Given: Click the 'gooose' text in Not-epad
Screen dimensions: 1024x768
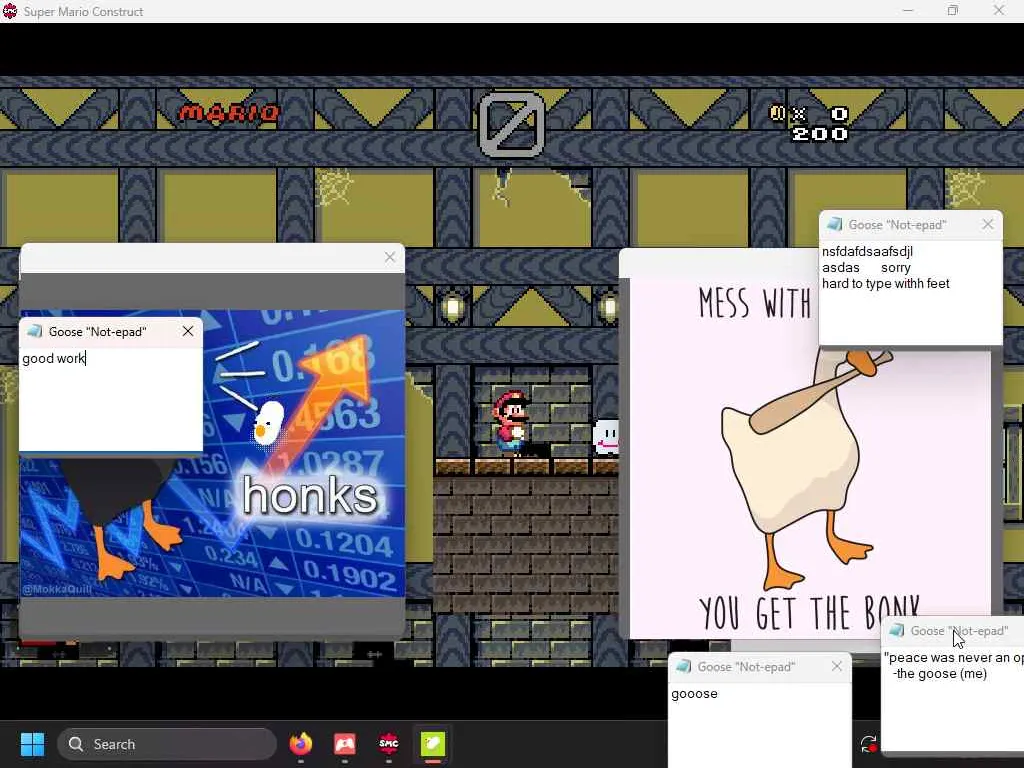Looking at the screenshot, I should tap(694, 694).
